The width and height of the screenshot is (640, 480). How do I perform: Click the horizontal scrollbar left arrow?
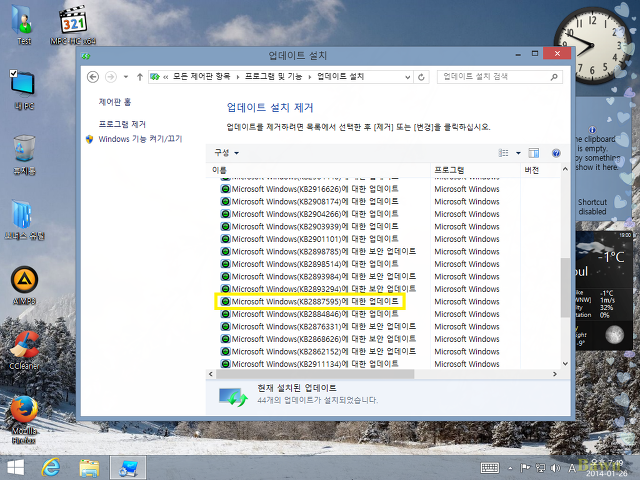coord(211,374)
